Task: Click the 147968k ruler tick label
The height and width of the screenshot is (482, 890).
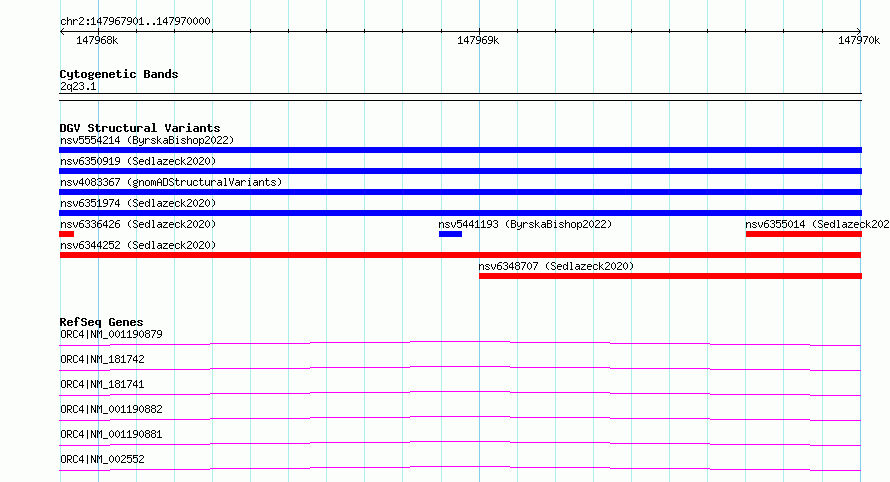Action: point(97,40)
